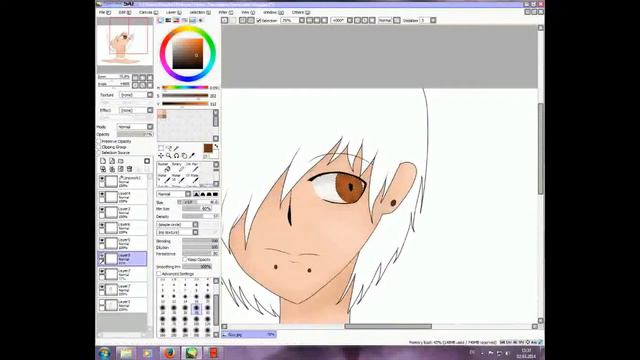Click the foreground color swatch
Viewport: 640px width, 360px height.
click(208, 148)
